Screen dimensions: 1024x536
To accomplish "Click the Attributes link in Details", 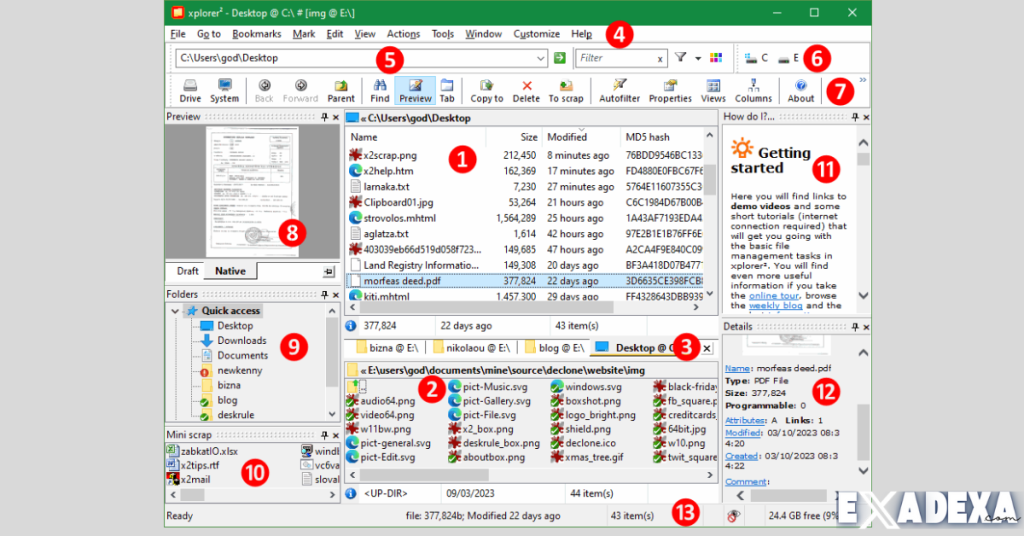I will (x=744, y=420).
